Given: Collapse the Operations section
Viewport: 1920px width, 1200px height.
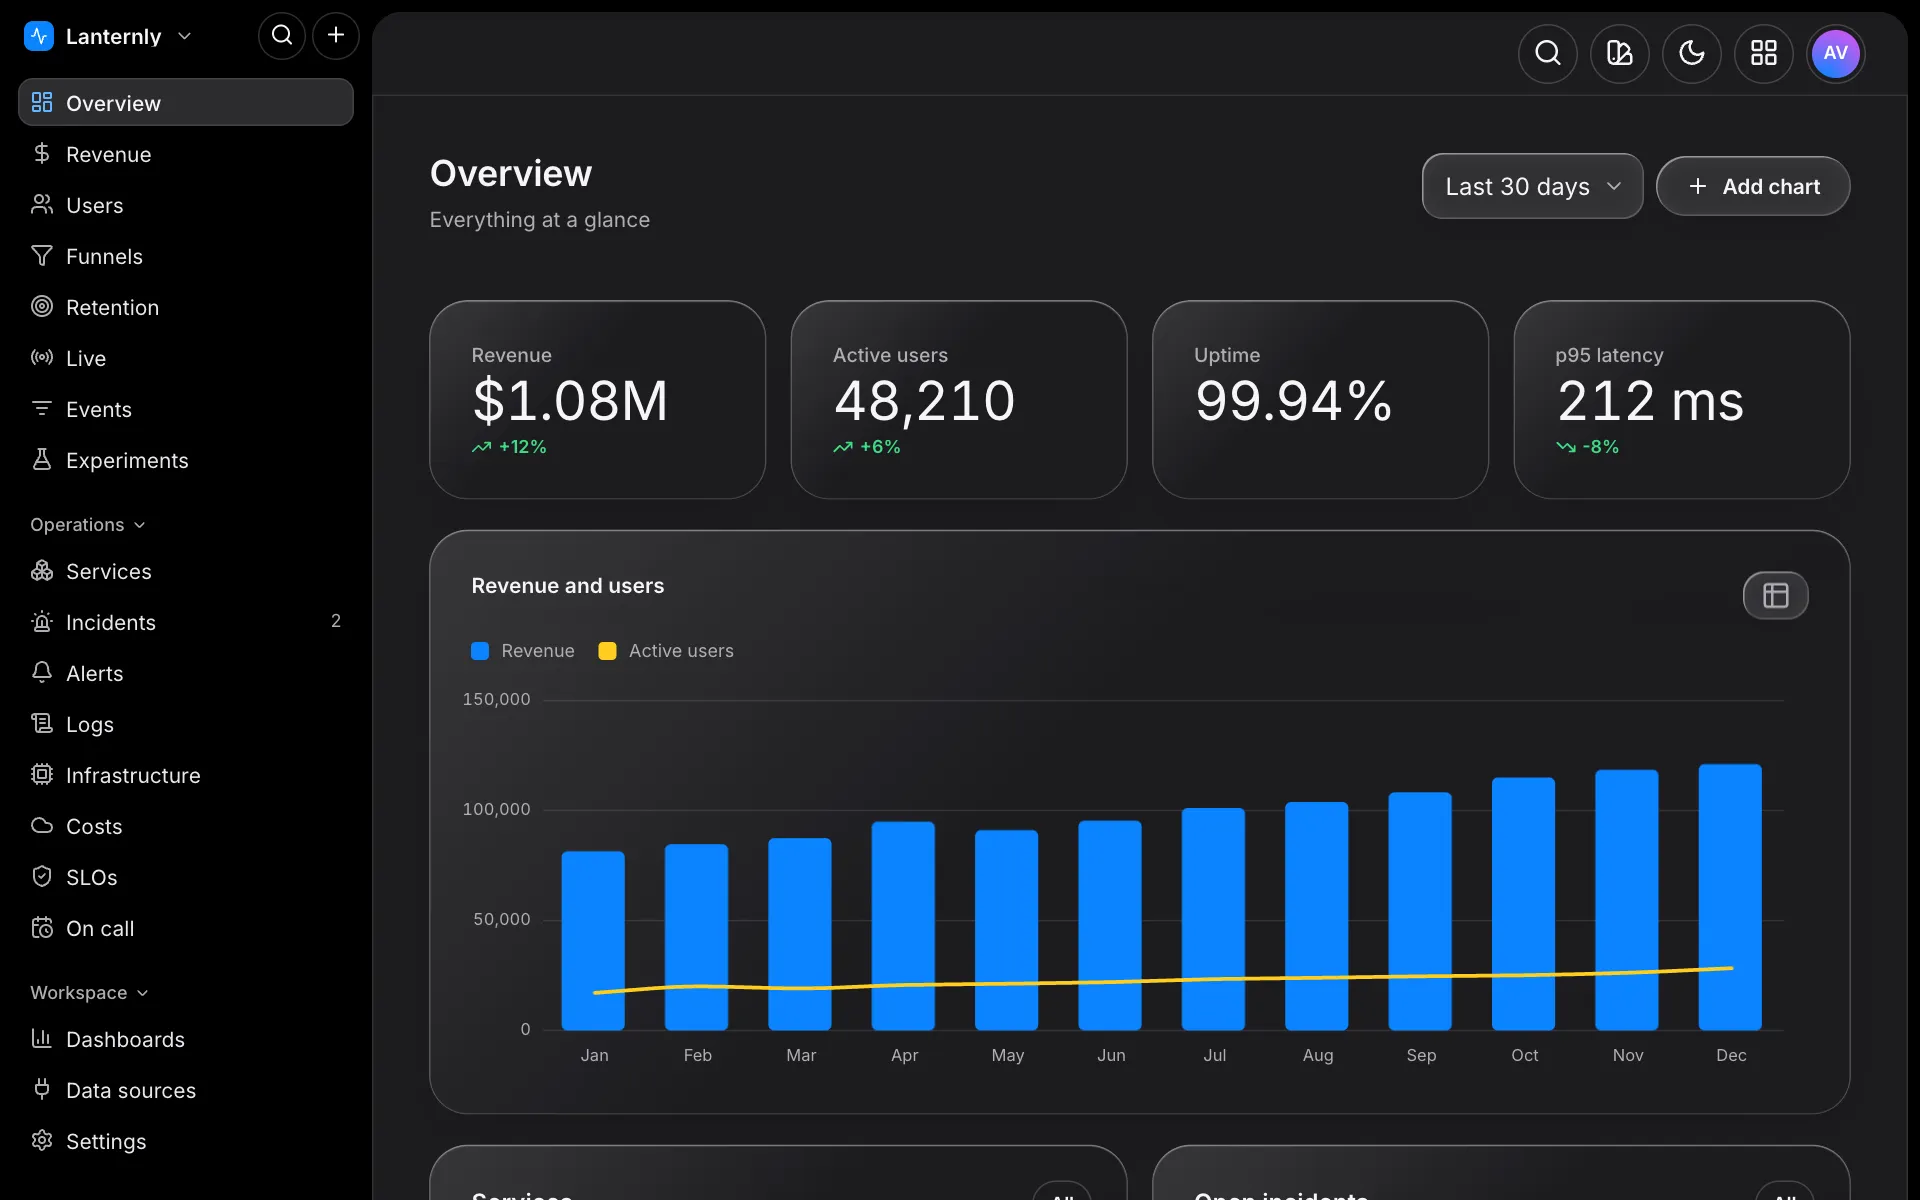Looking at the screenshot, I should click(x=88, y=524).
